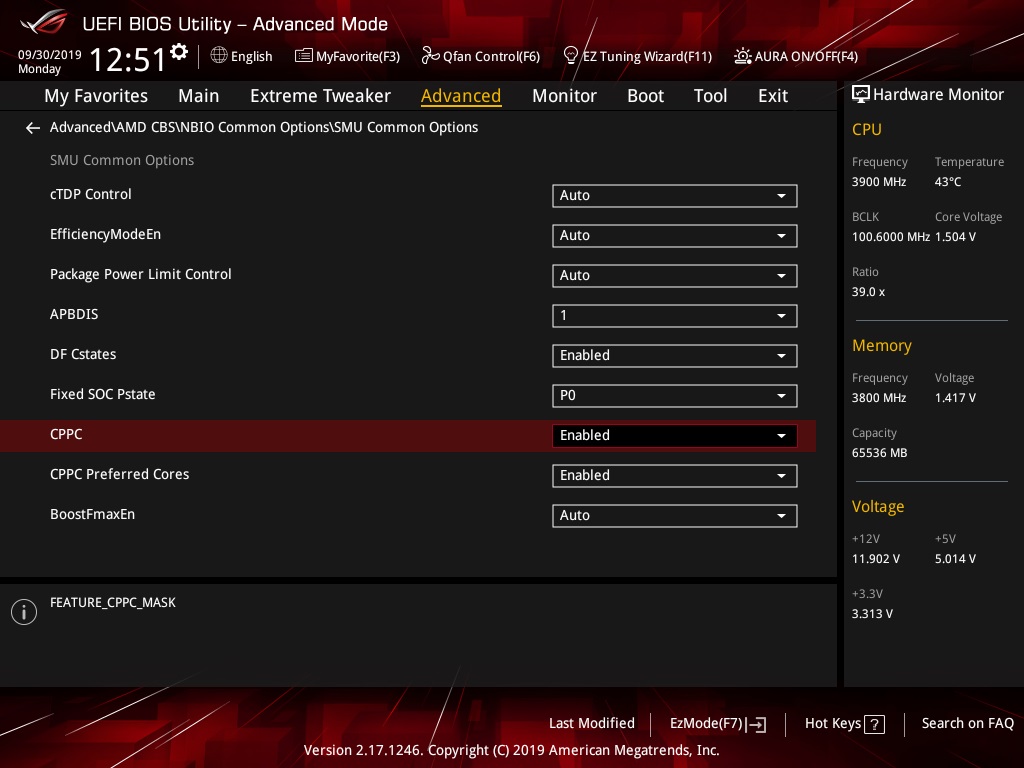Viewport: 1024px width, 768px height.
Task: Expand Package Power Limit Control dropdown
Action: pyautogui.click(x=675, y=276)
